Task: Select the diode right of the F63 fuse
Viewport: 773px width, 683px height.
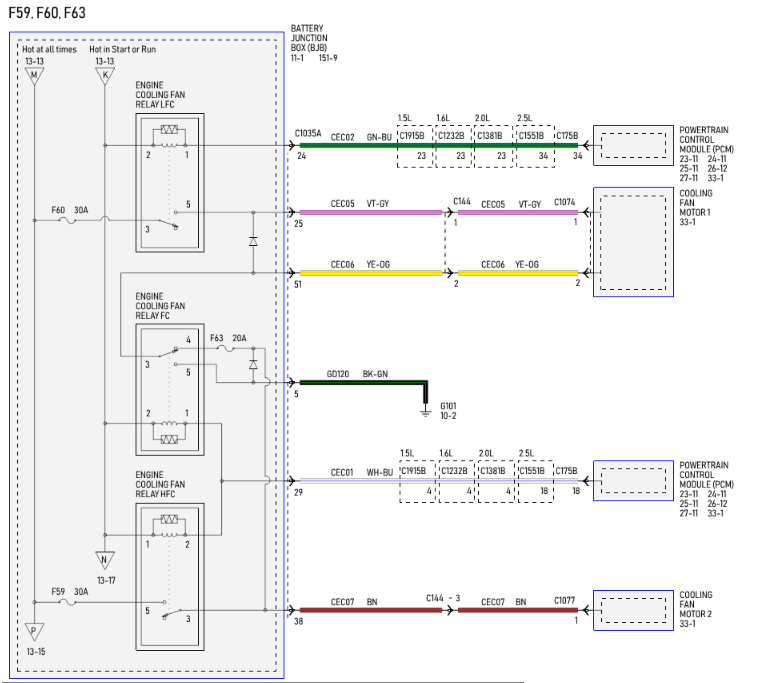Action: click(253, 364)
